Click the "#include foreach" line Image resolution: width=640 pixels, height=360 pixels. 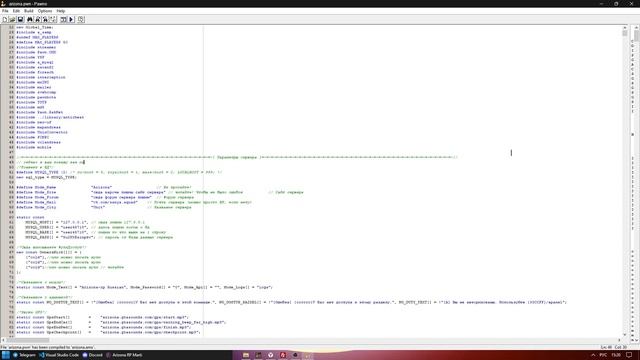point(35,72)
